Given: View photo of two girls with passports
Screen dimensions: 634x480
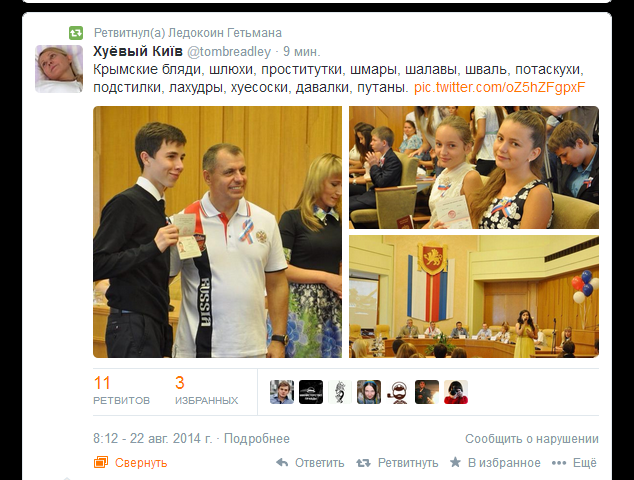Looking at the screenshot, I should pyautogui.click(x=474, y=167).
